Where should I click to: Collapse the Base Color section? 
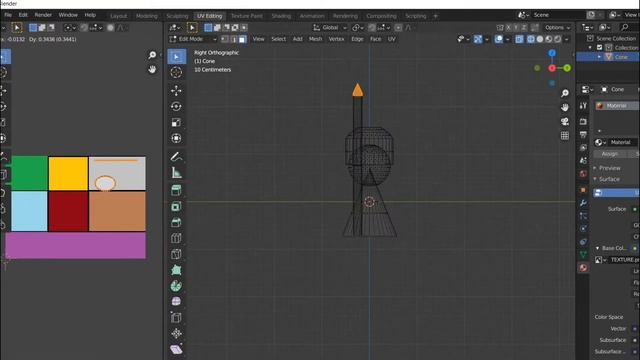(598, 248)
